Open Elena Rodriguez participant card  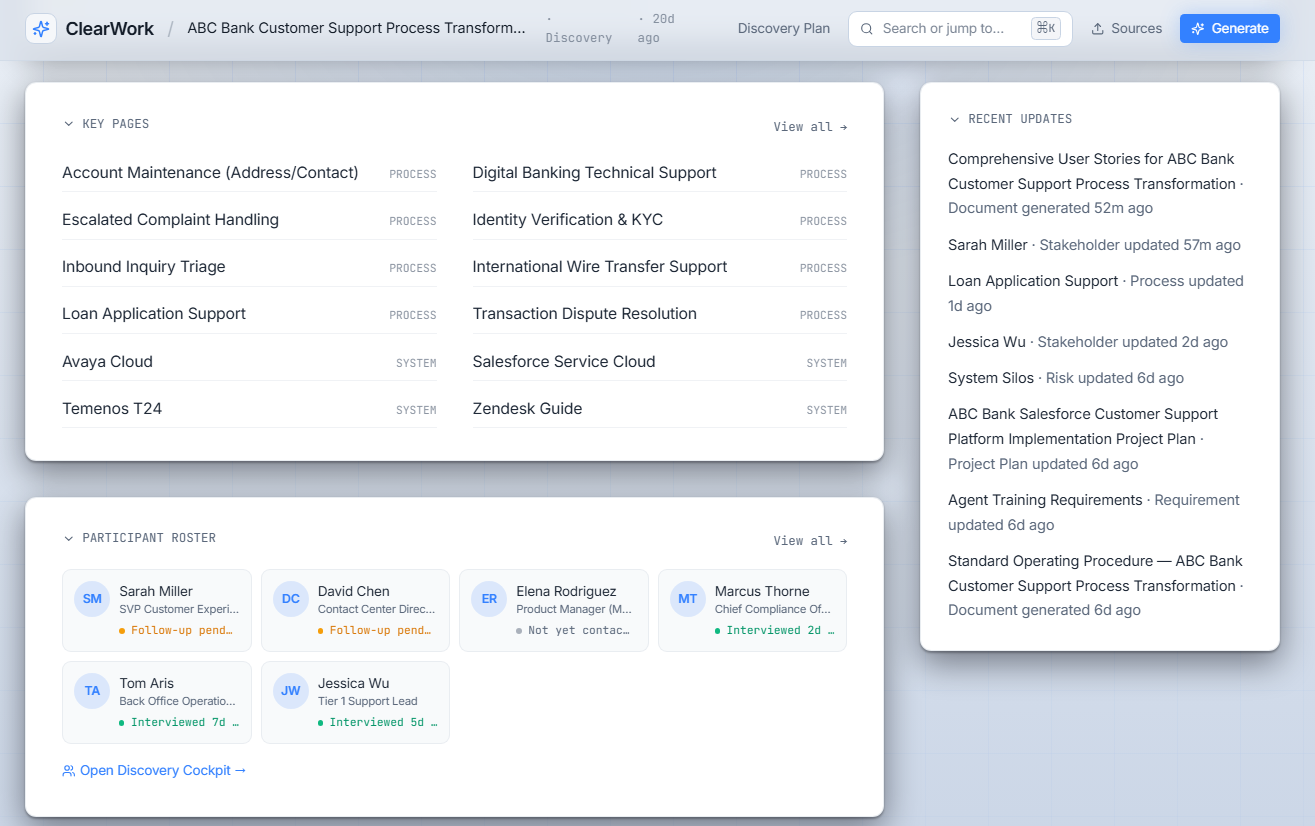click(x=554, y=610)
